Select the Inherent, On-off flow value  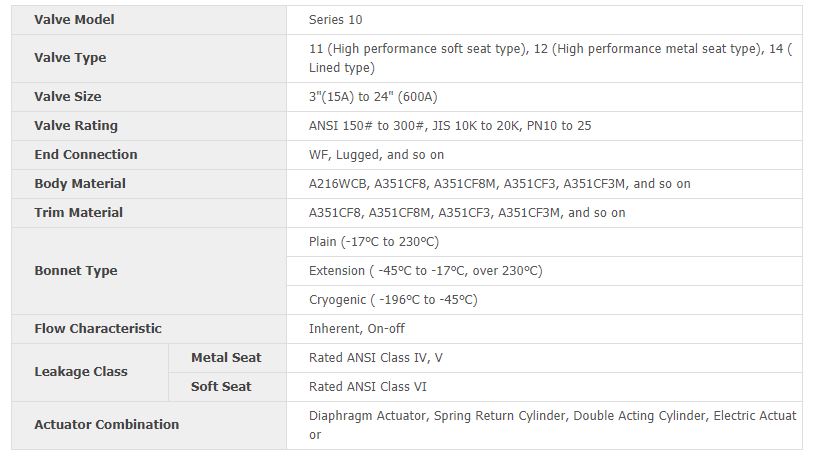pyautogui.click(x=357, y=329)
